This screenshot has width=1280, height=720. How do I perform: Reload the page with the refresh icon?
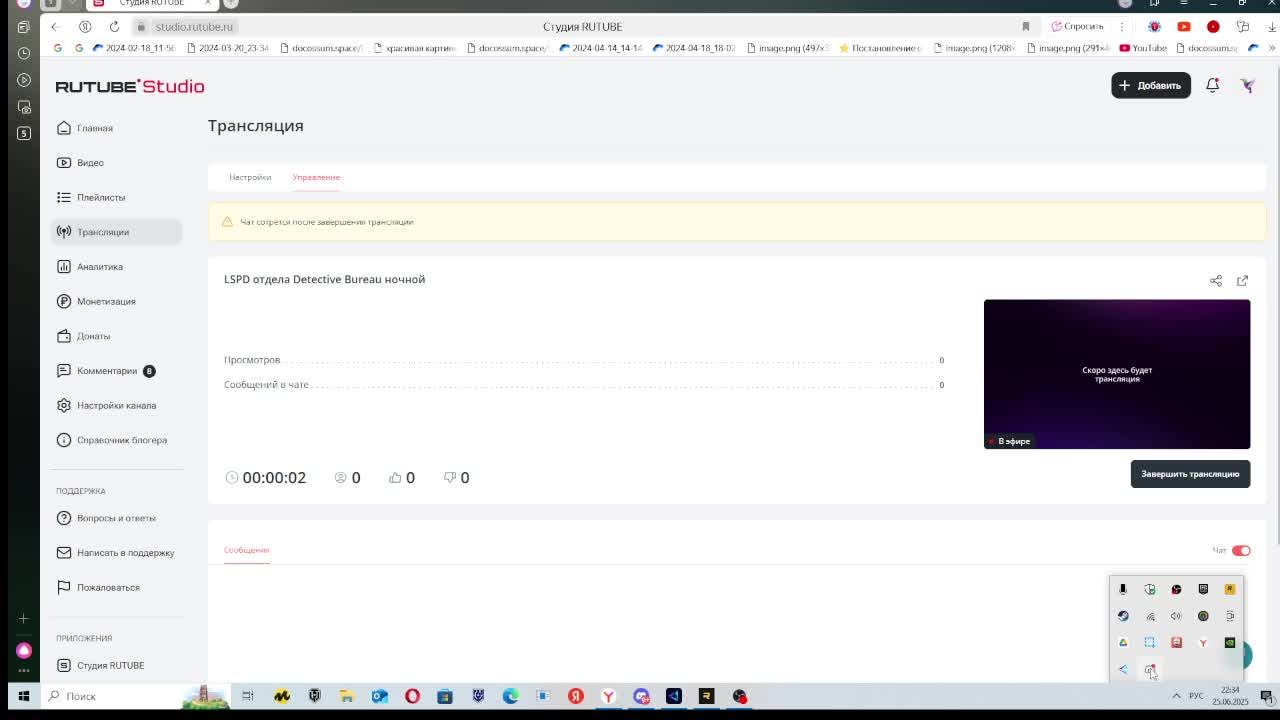tap(114, 26)
